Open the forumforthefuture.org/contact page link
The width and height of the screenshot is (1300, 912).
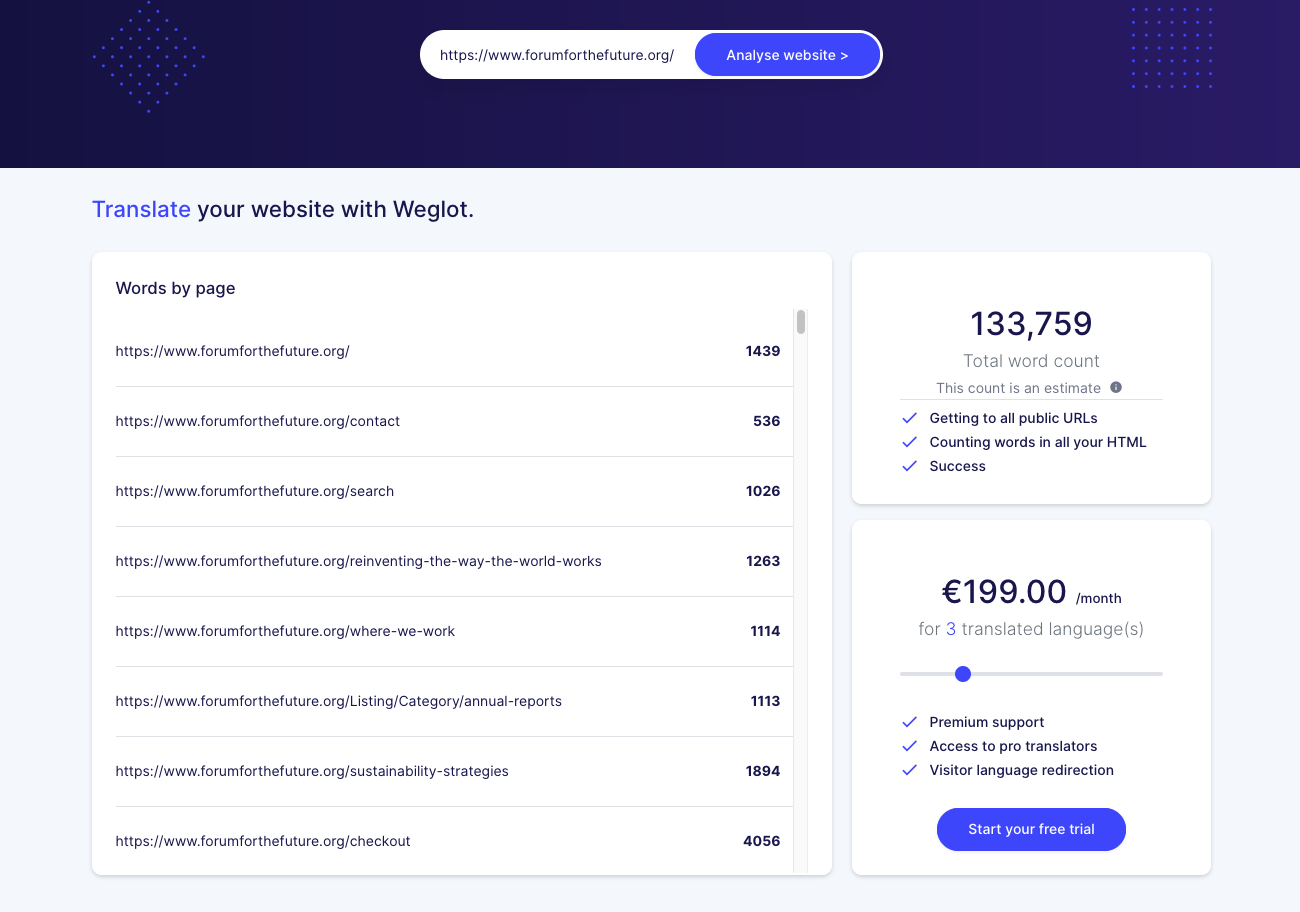pos(258,421)
